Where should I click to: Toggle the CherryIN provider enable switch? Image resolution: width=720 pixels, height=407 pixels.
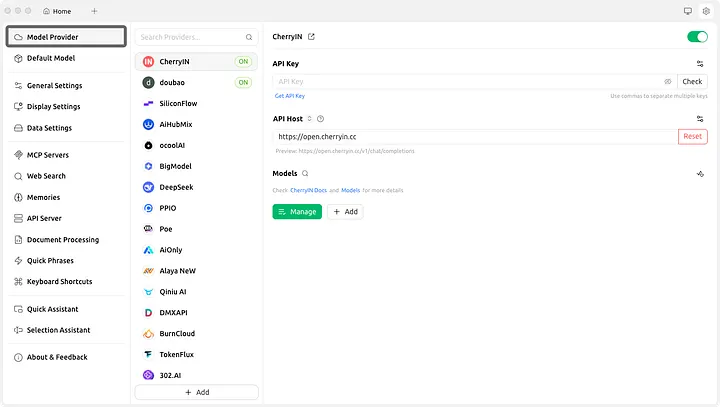tap(697, 37)
